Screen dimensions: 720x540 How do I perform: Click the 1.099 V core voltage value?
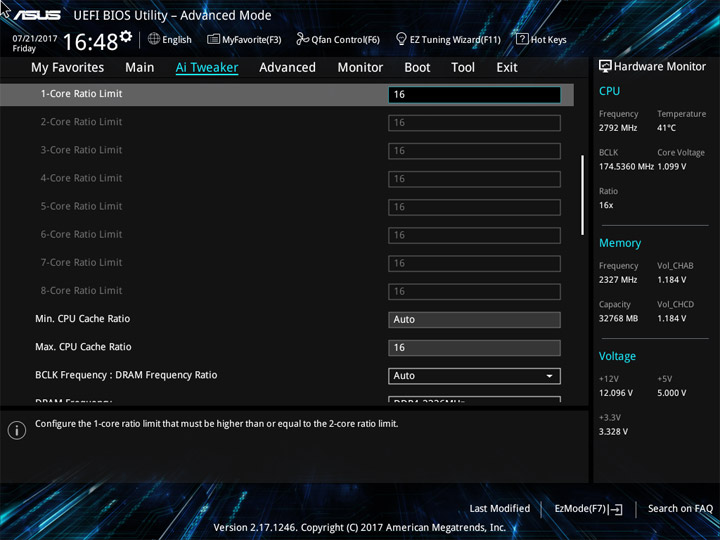(x=671, y=167)
